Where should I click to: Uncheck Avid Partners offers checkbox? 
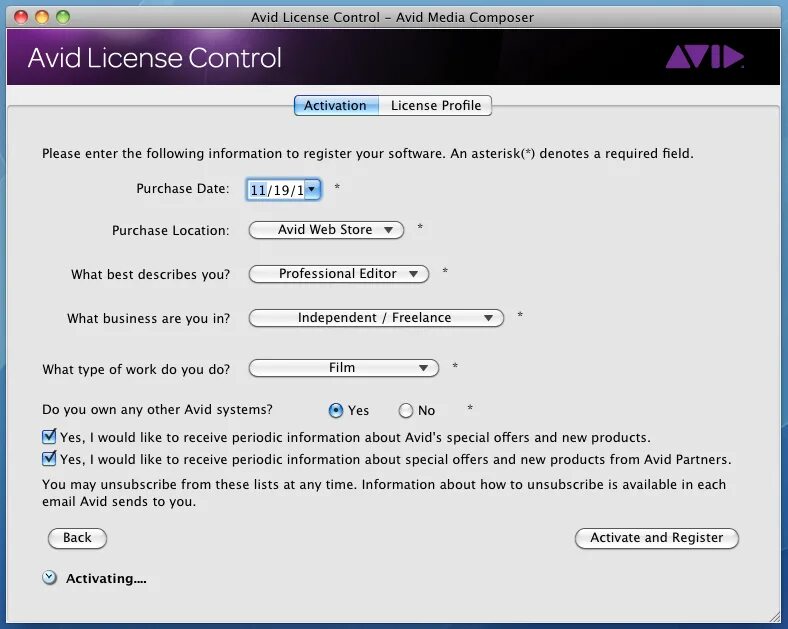pyautogui.click(x=49, y=458)
